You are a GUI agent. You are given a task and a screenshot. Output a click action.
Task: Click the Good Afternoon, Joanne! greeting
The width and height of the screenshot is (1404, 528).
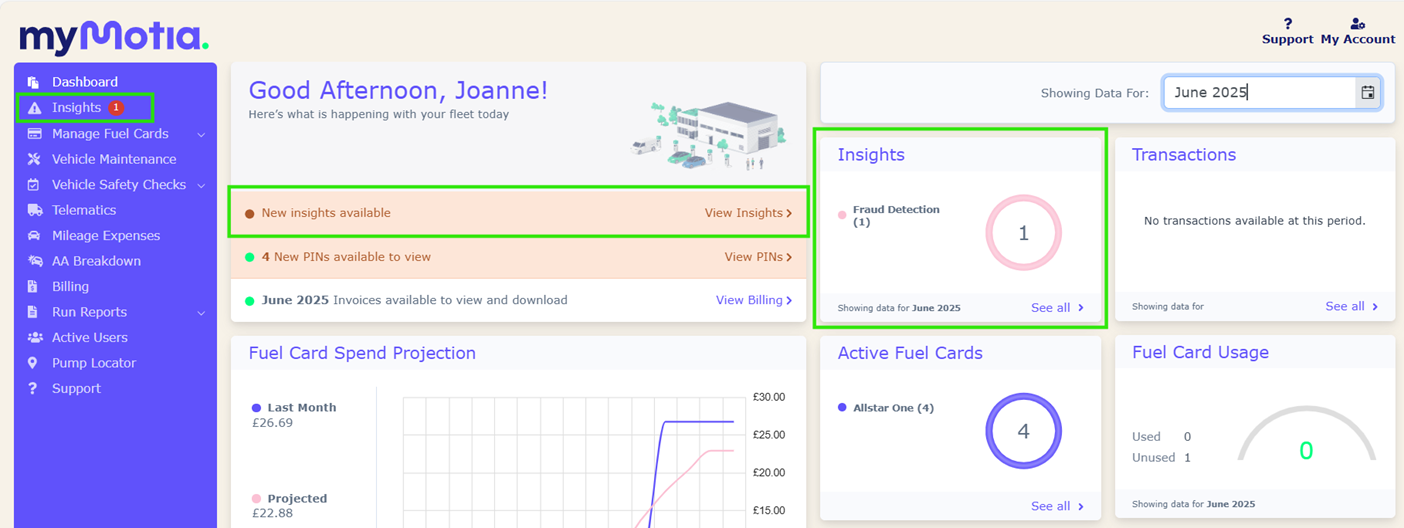(398, 91)
